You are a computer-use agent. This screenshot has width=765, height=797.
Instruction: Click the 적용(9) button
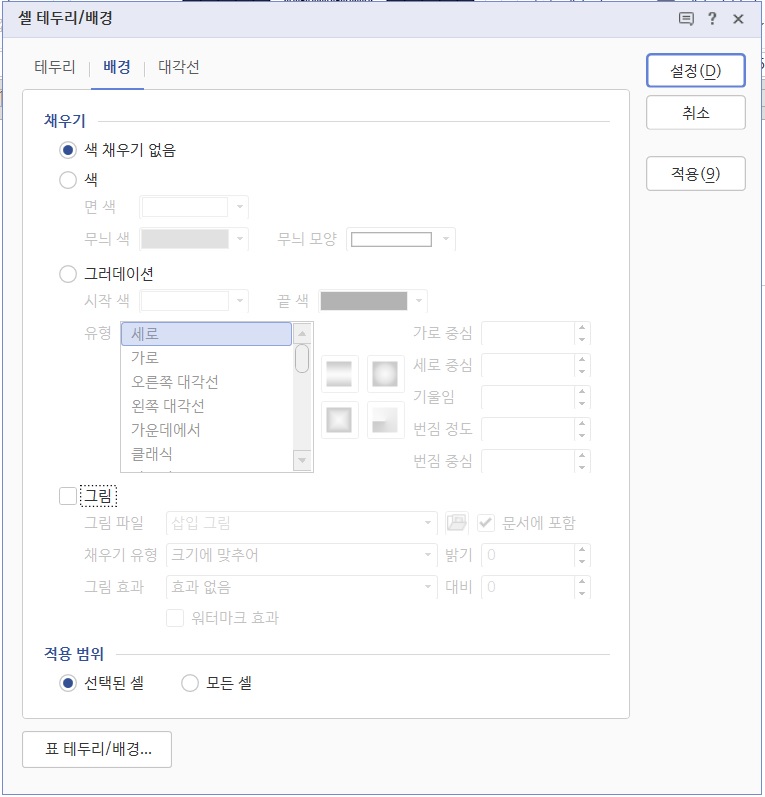point(695,174)
